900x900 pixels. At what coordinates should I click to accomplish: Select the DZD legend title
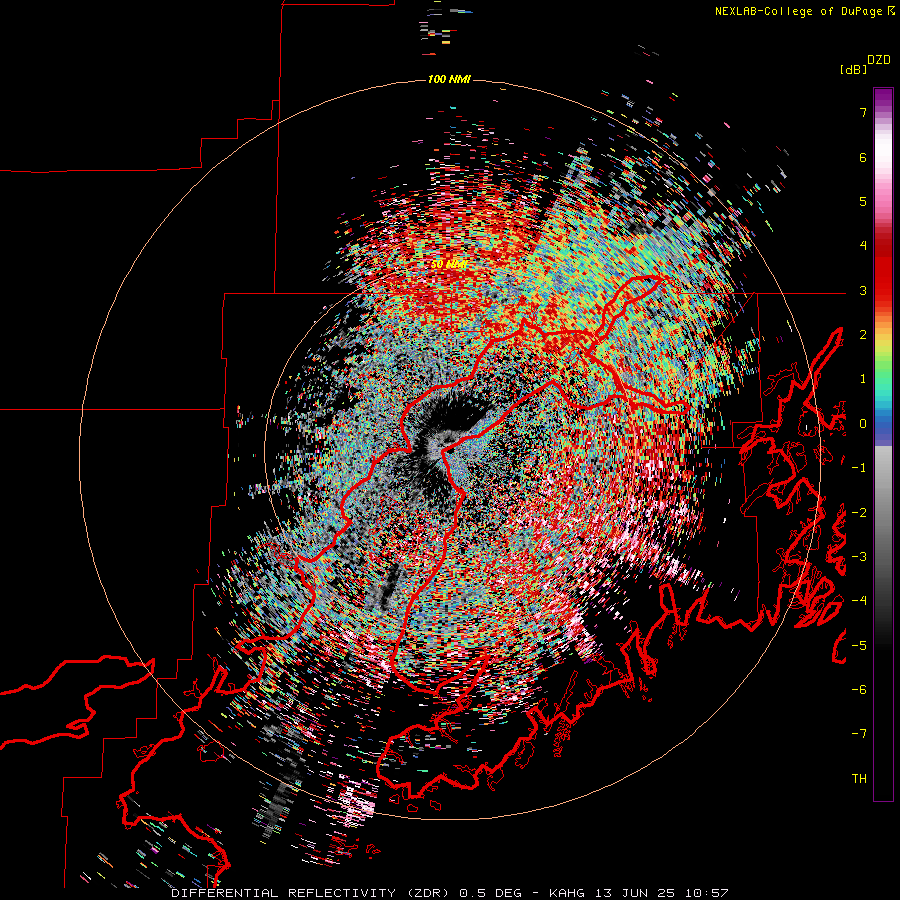[879, 60]
